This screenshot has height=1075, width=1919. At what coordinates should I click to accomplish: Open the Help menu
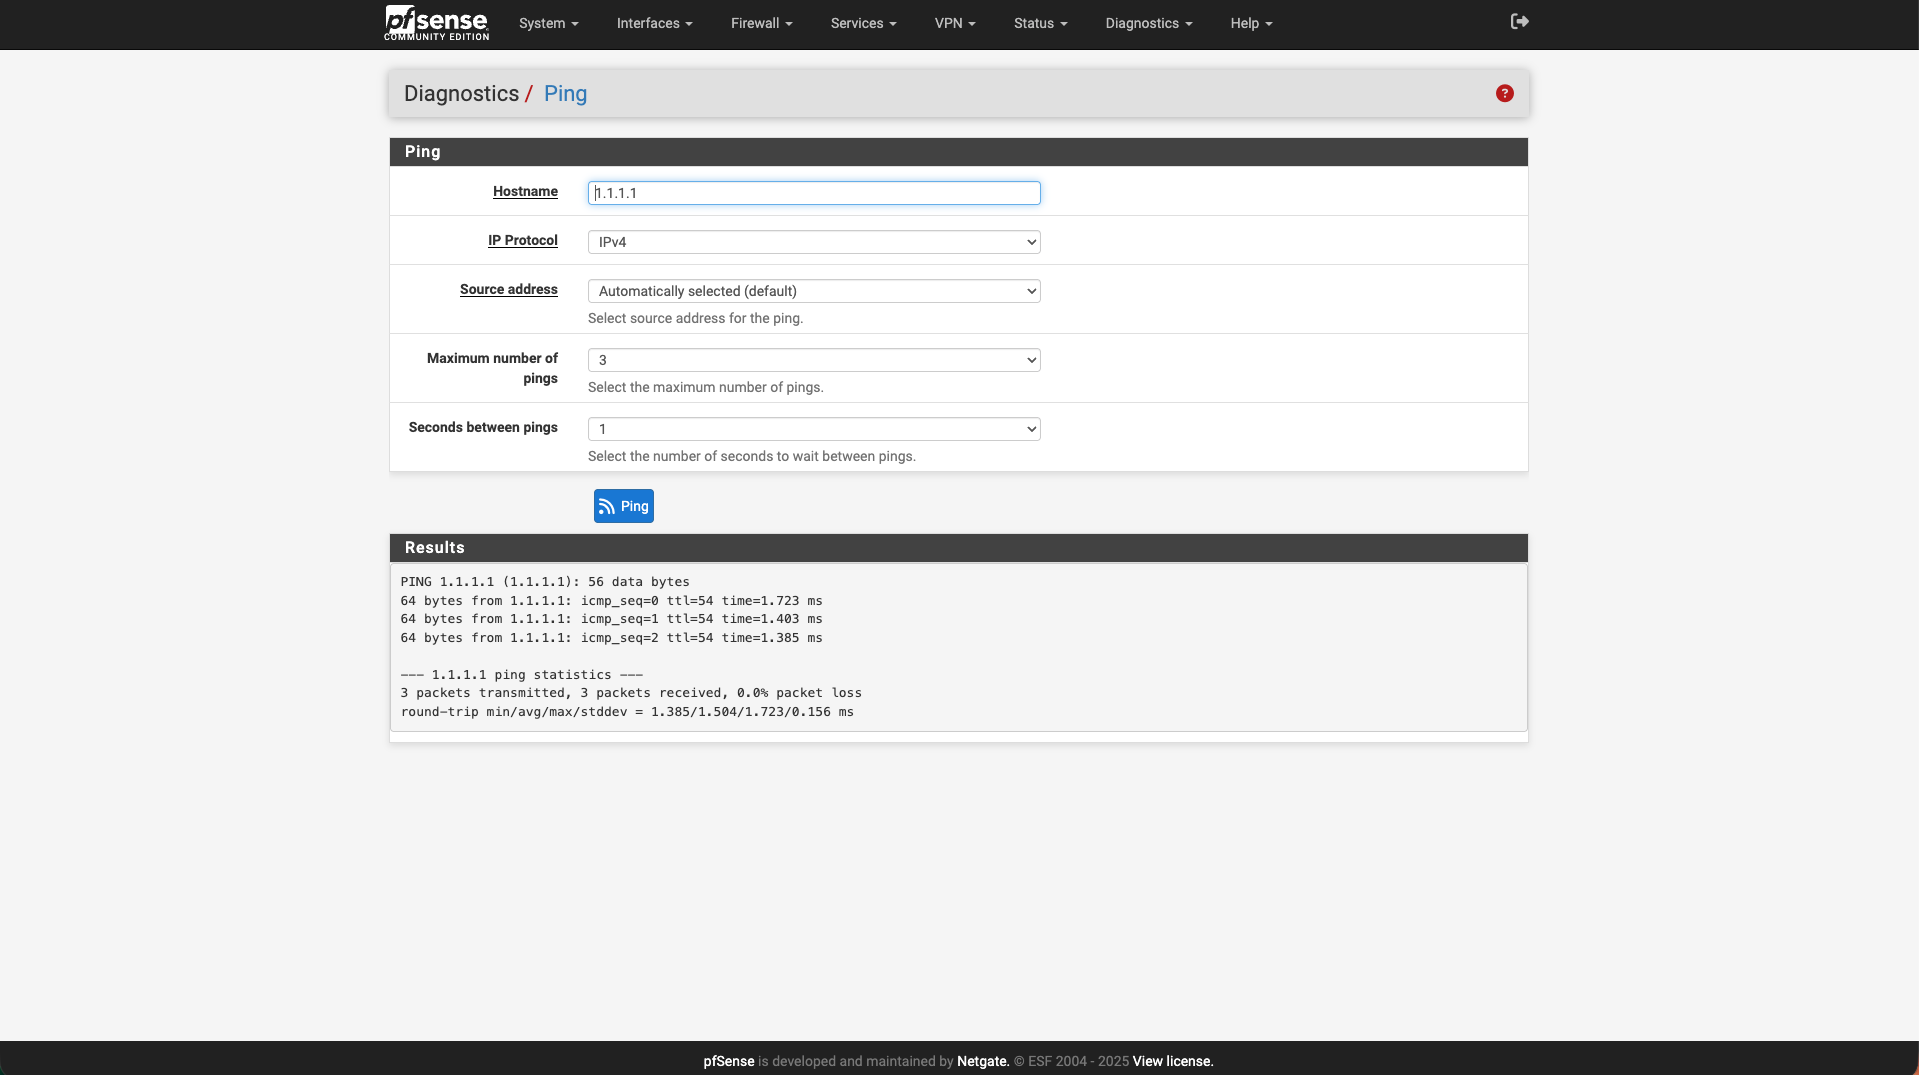1250,23
